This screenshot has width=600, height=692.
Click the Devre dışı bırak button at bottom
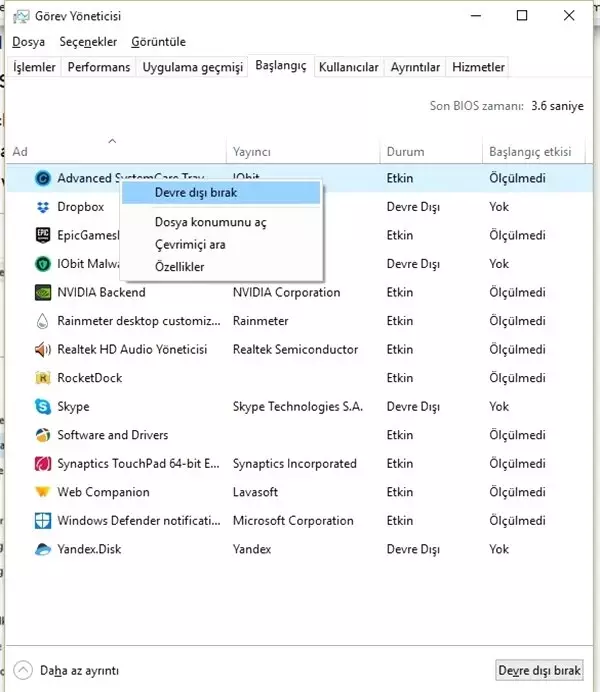(x=539, y=671)
